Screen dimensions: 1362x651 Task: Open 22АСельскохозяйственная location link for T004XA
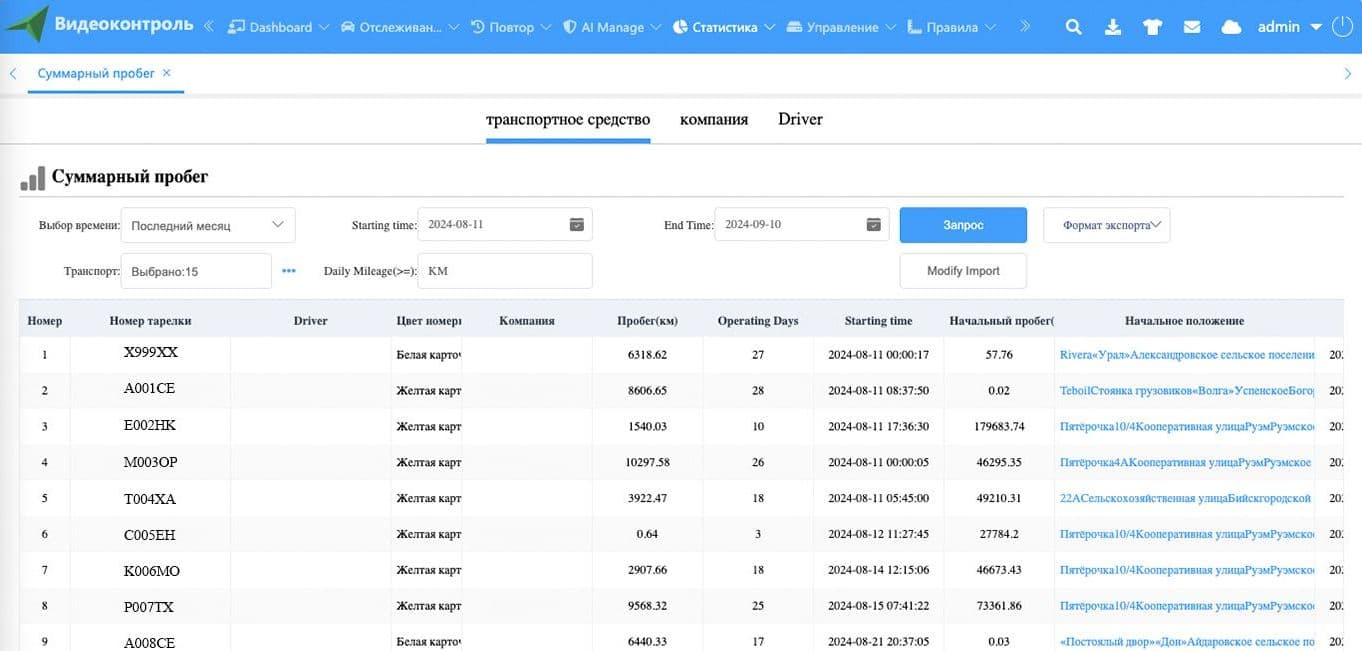pos(1186,498)
